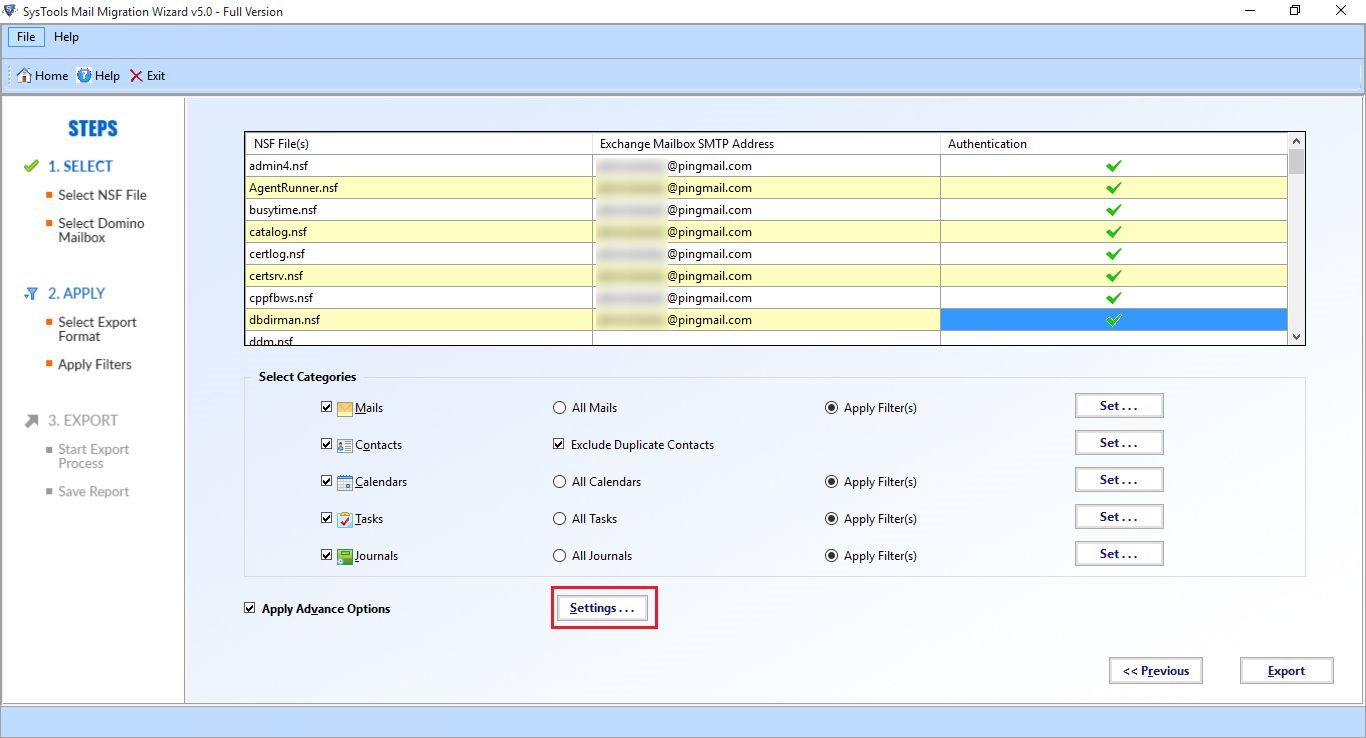The width and height of the screenshot is (1366, 738).
Task: Click authentication checkmark for admin4.nsf
Action: [1113, 166]
